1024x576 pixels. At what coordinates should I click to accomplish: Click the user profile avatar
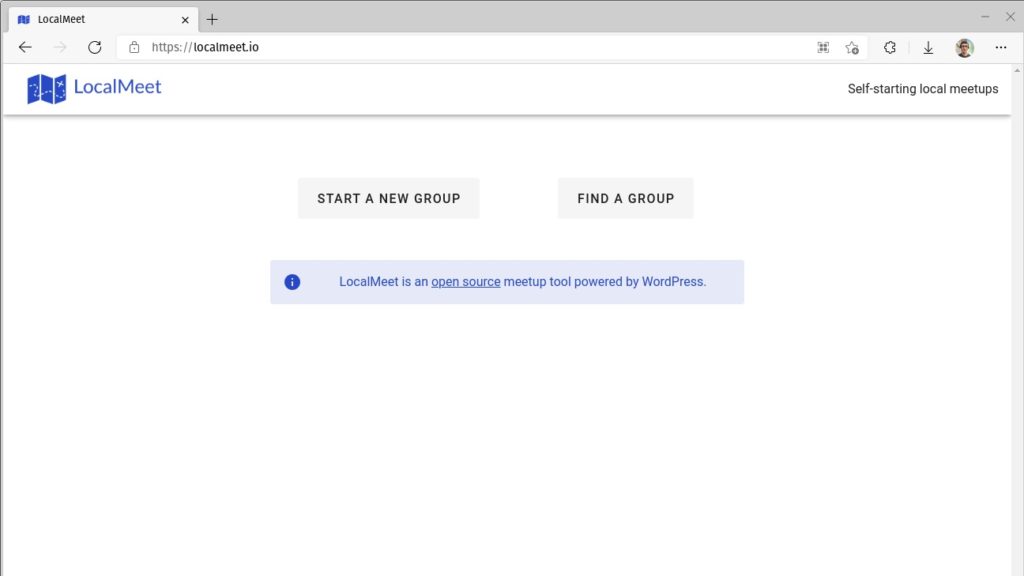964,47
